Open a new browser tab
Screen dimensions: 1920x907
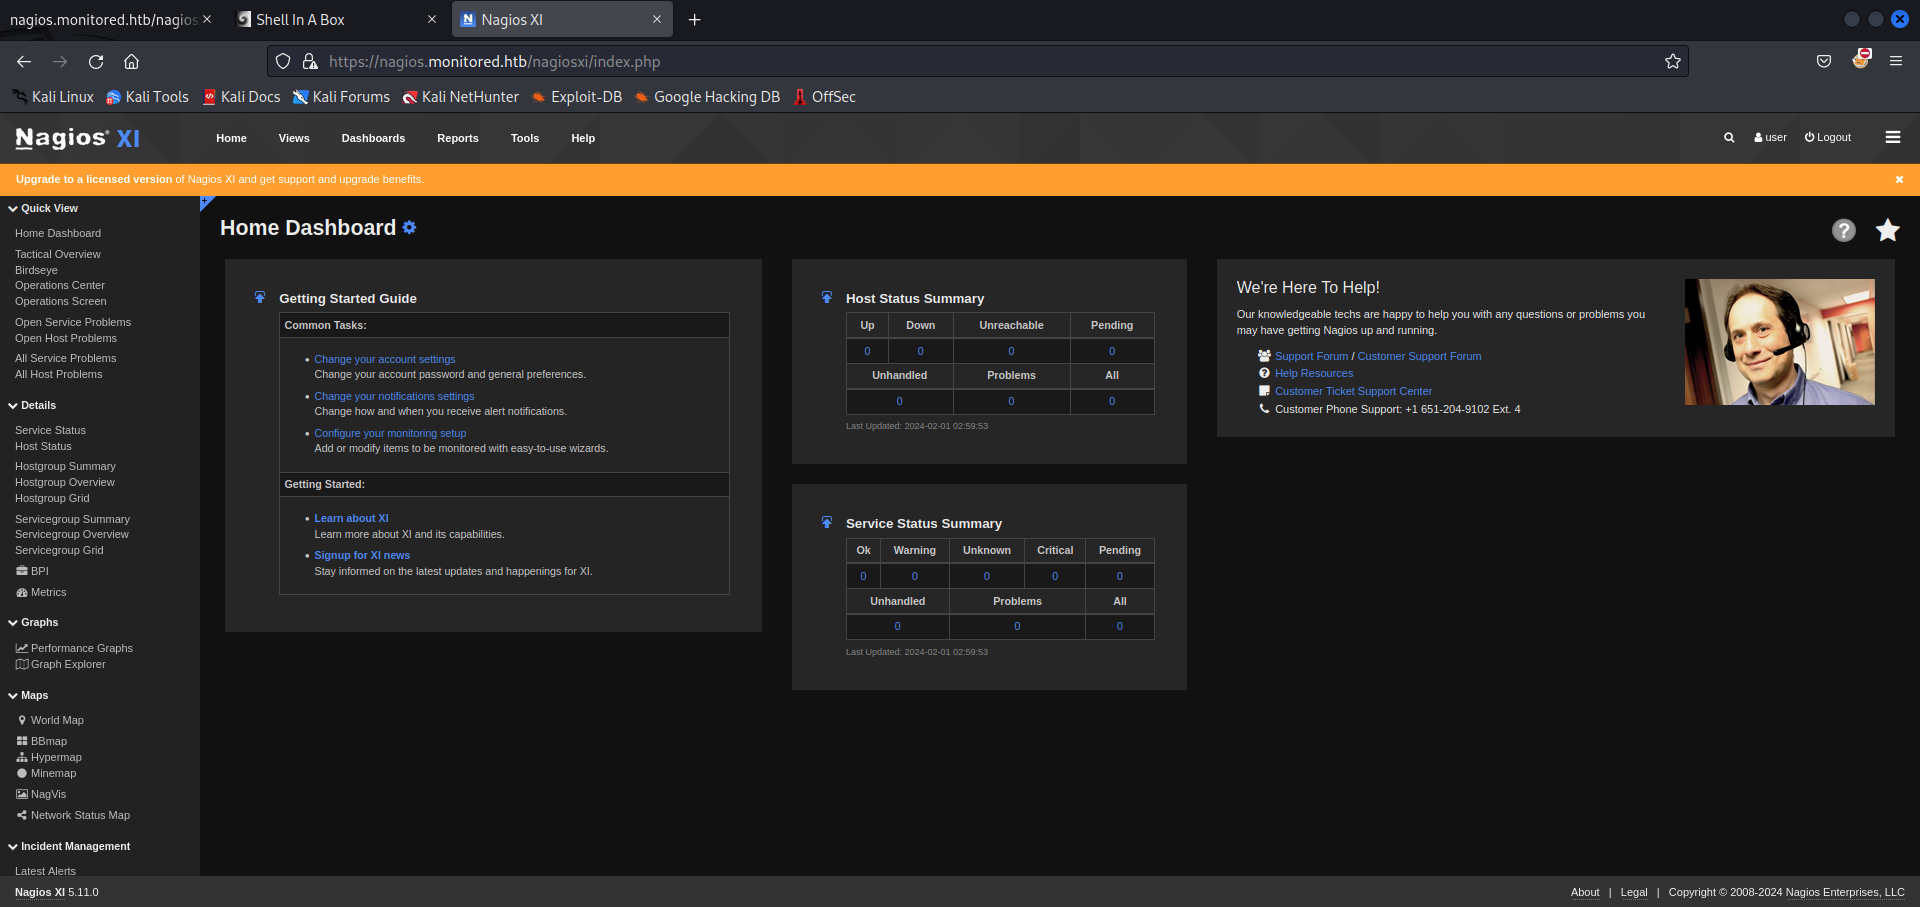click(695, 20)
